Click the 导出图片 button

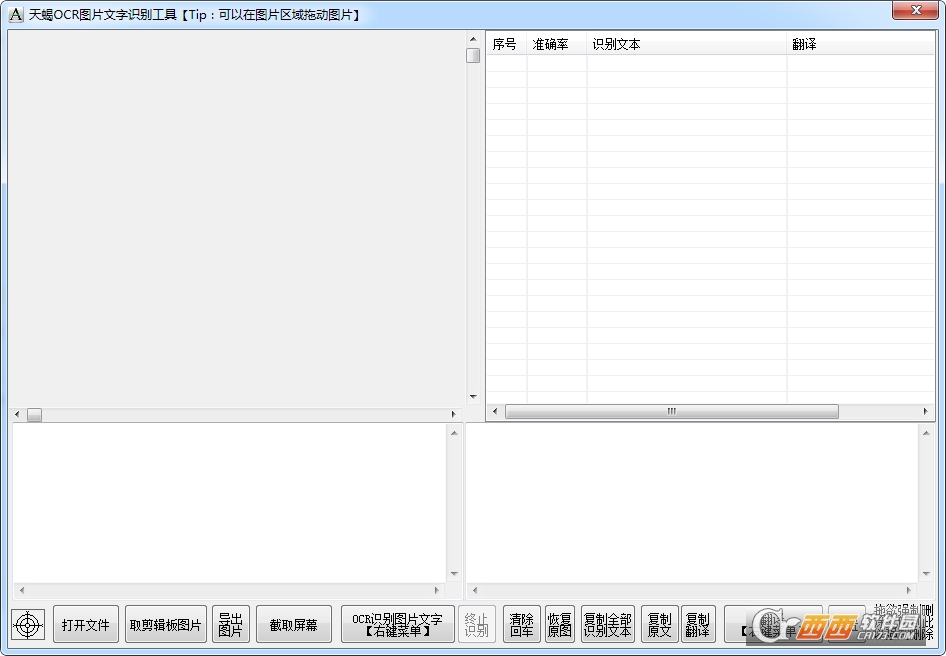231,625
